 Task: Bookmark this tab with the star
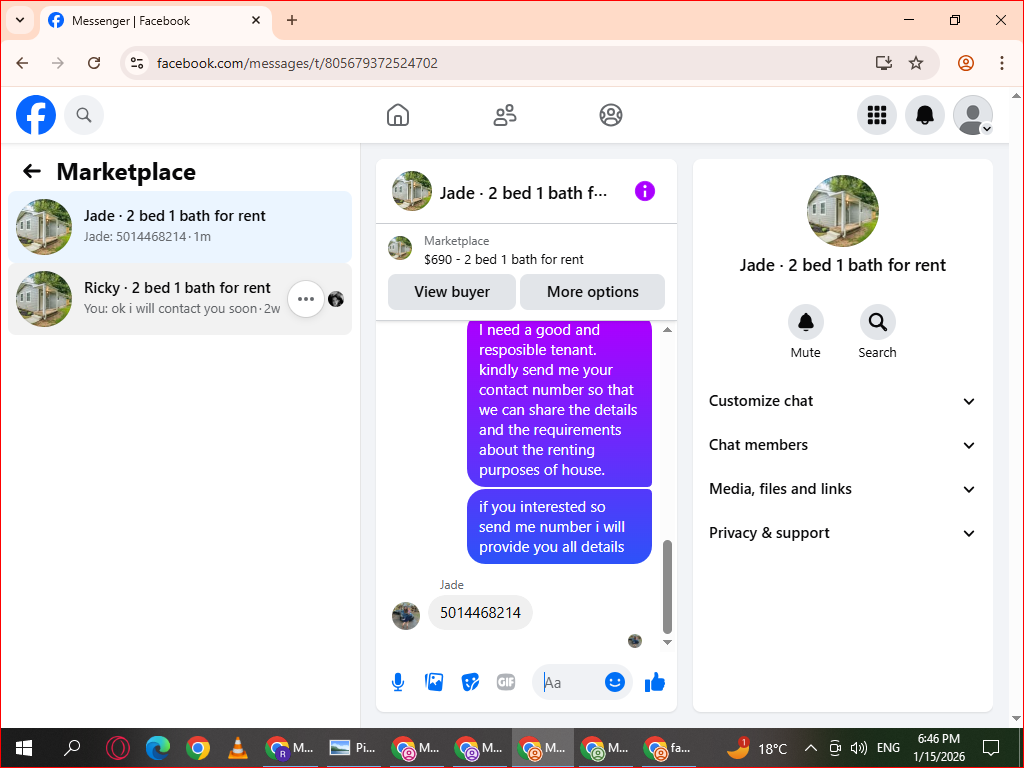(916, 63)
